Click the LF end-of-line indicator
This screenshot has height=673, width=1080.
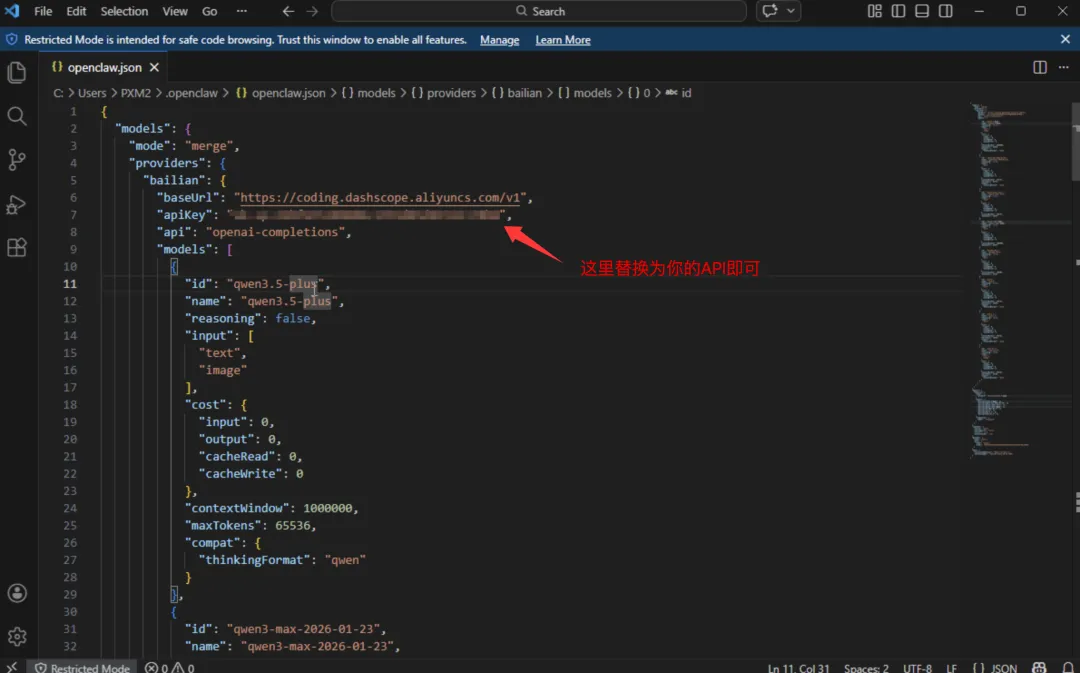[951, 667]
